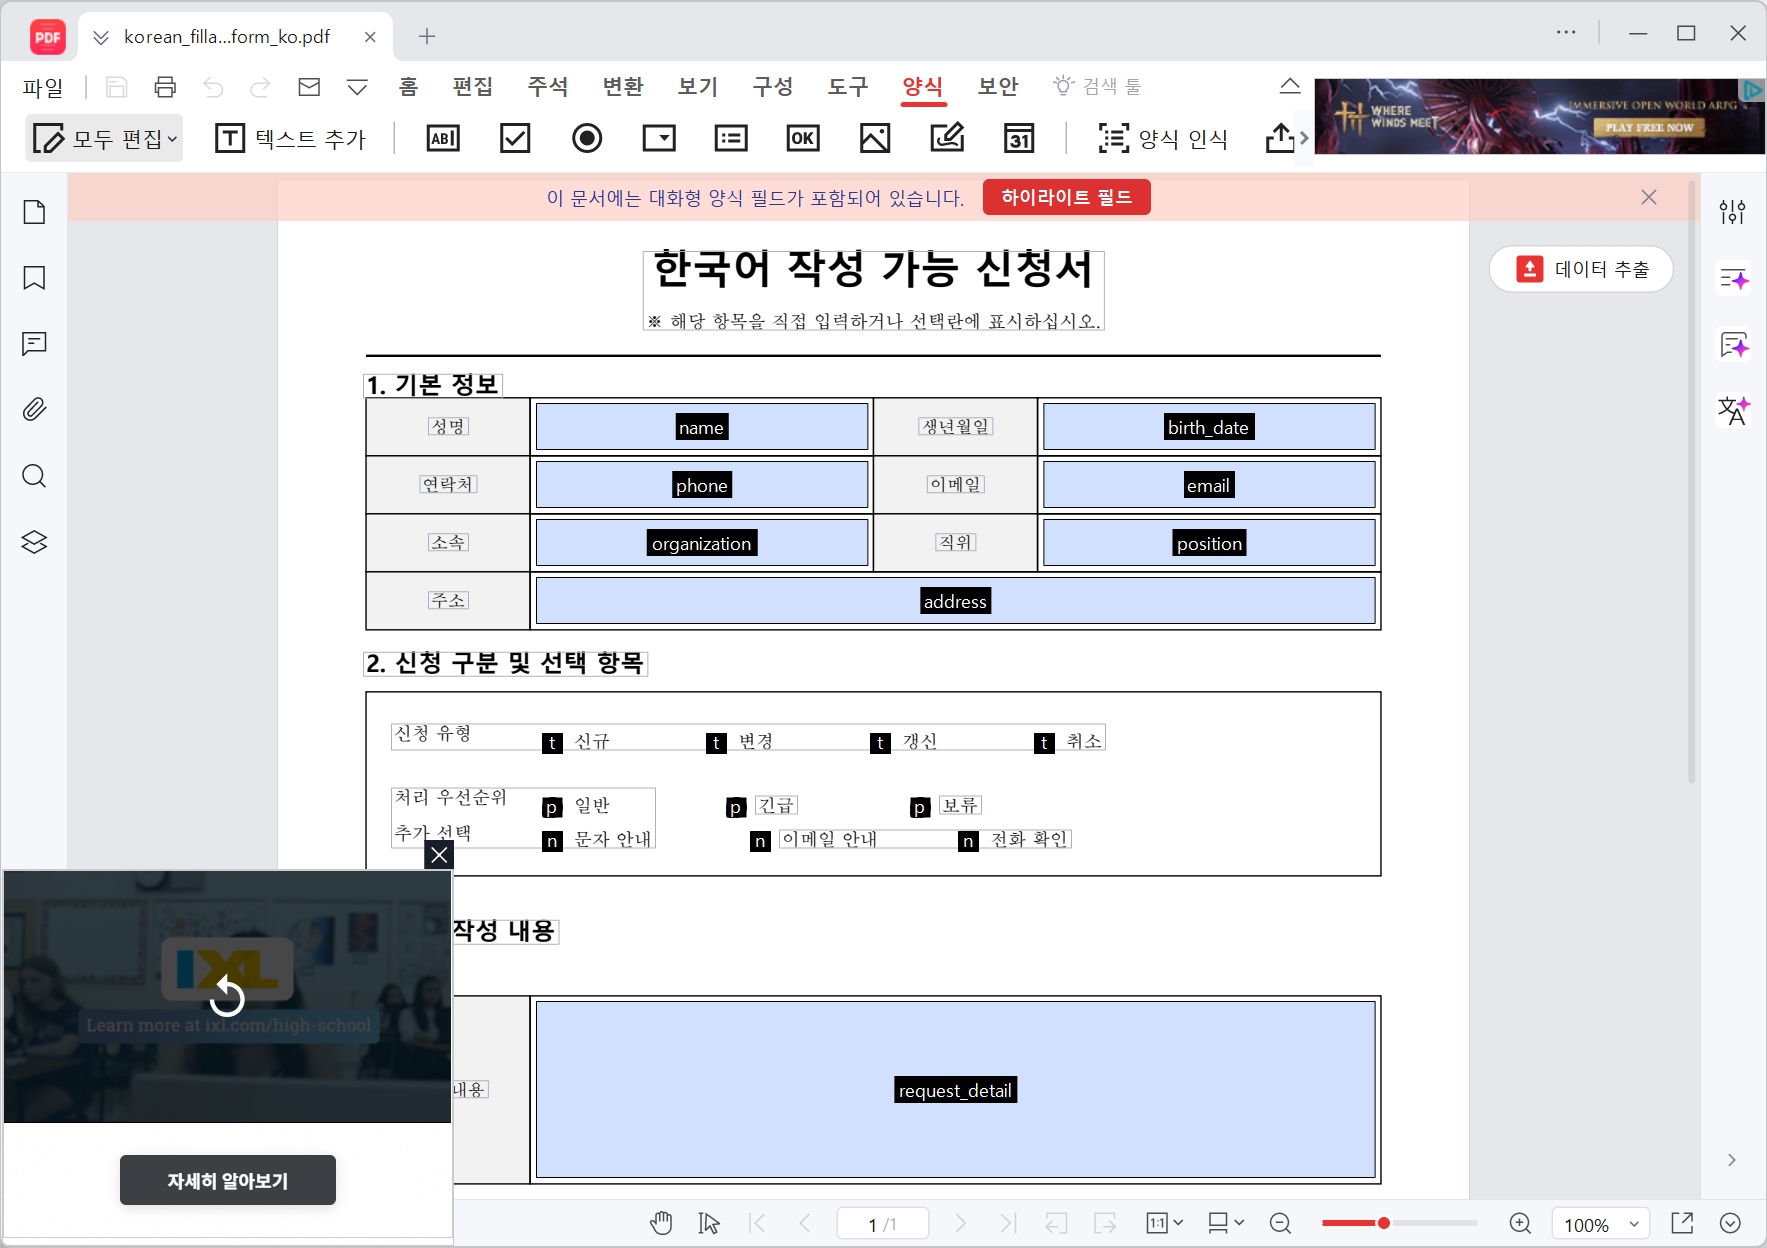Click the AI comment icon on right sidebar
The image size is (1767, 1248).
click(1733, 345)
